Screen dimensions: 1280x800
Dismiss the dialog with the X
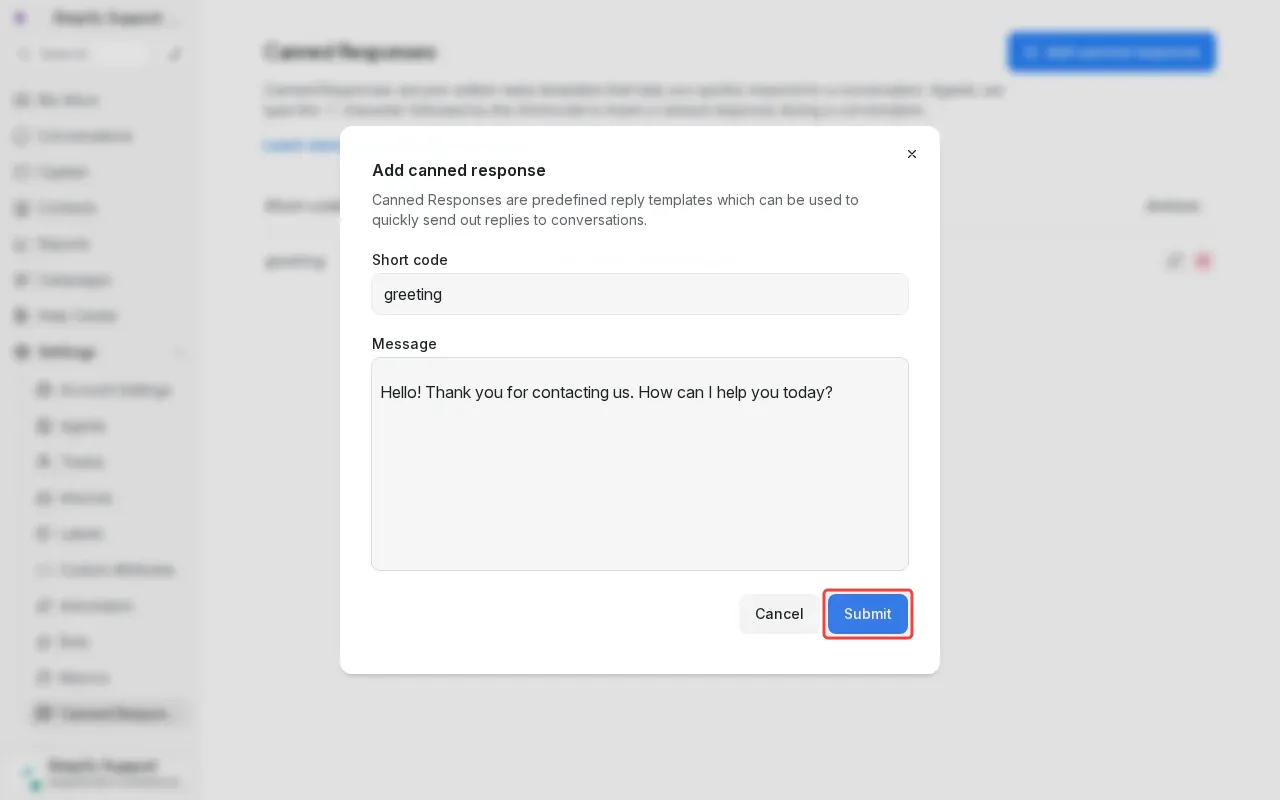coord(911,154)
